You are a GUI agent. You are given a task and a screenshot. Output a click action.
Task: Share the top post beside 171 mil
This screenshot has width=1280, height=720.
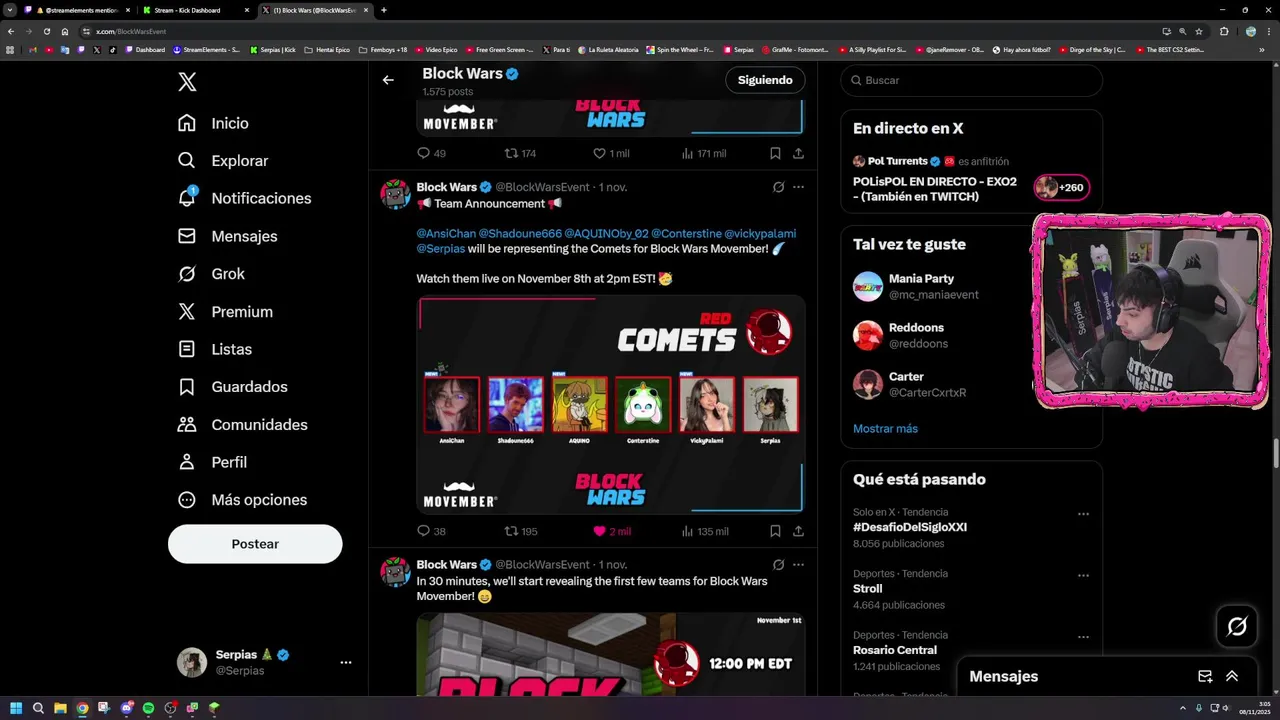pyautogui.click(x=798, y=153)
